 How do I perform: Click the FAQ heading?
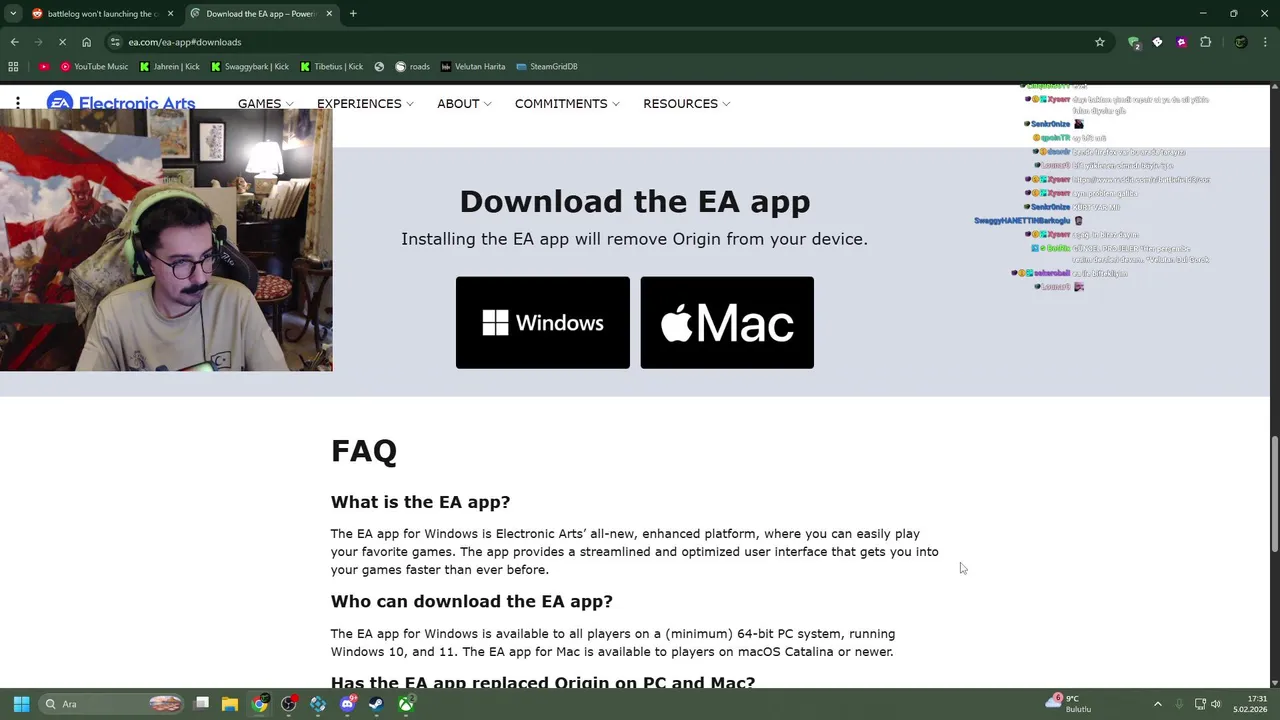[x=364, y=451]
